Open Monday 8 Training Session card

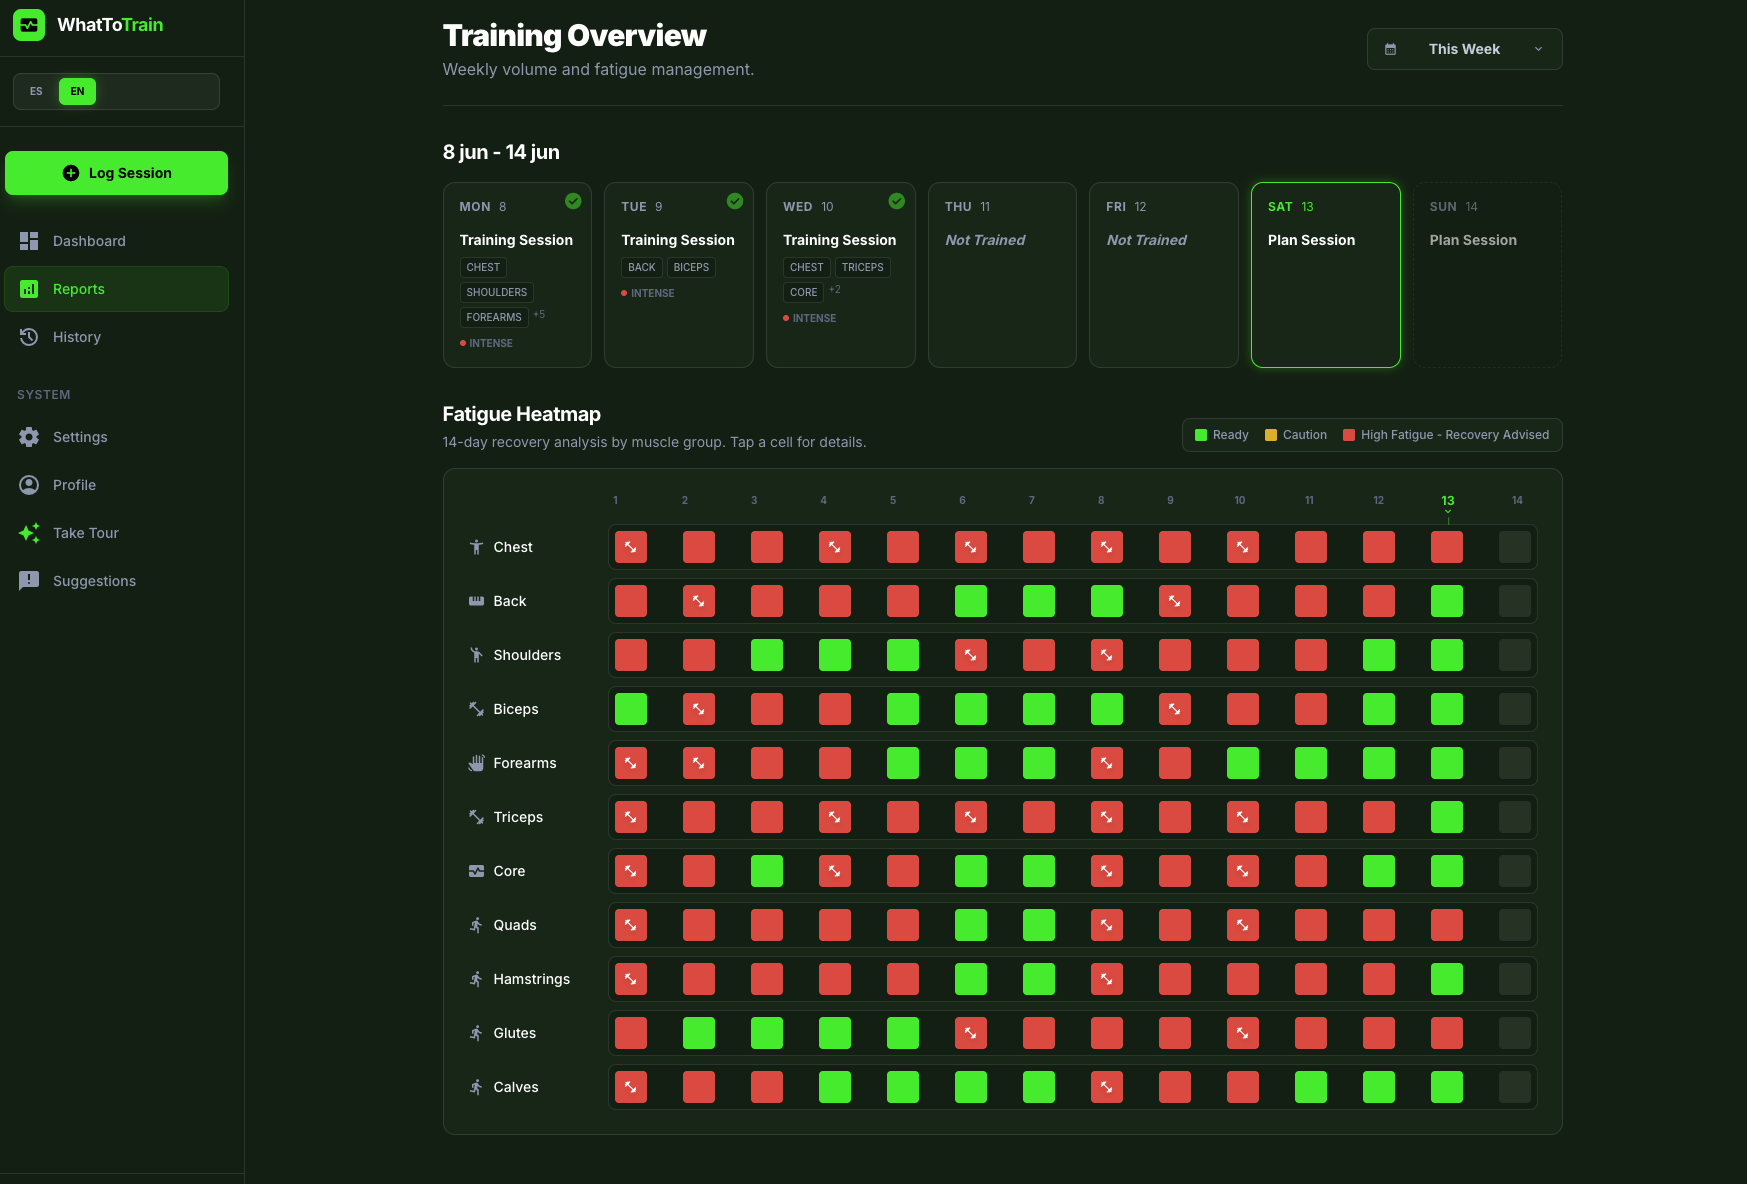click(517, 275)
